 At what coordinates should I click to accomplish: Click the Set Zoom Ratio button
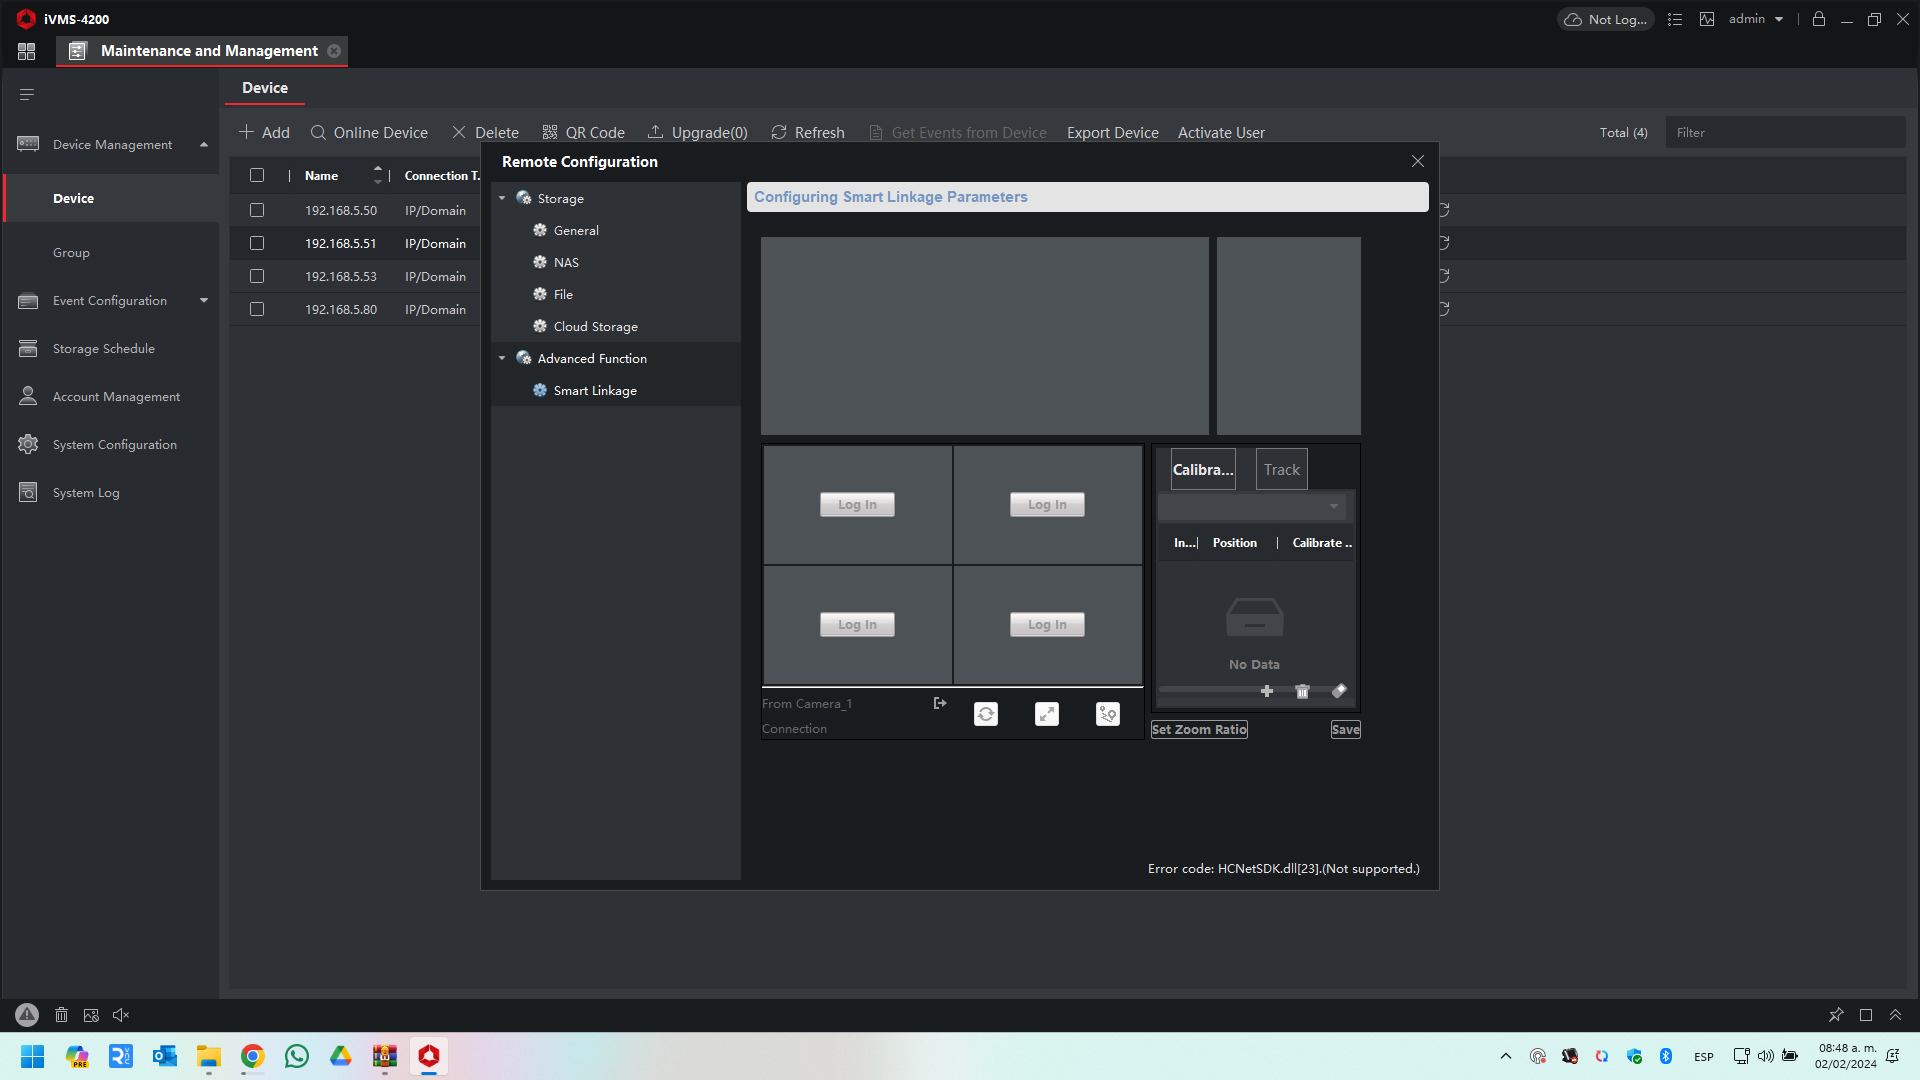(1199, 729)
